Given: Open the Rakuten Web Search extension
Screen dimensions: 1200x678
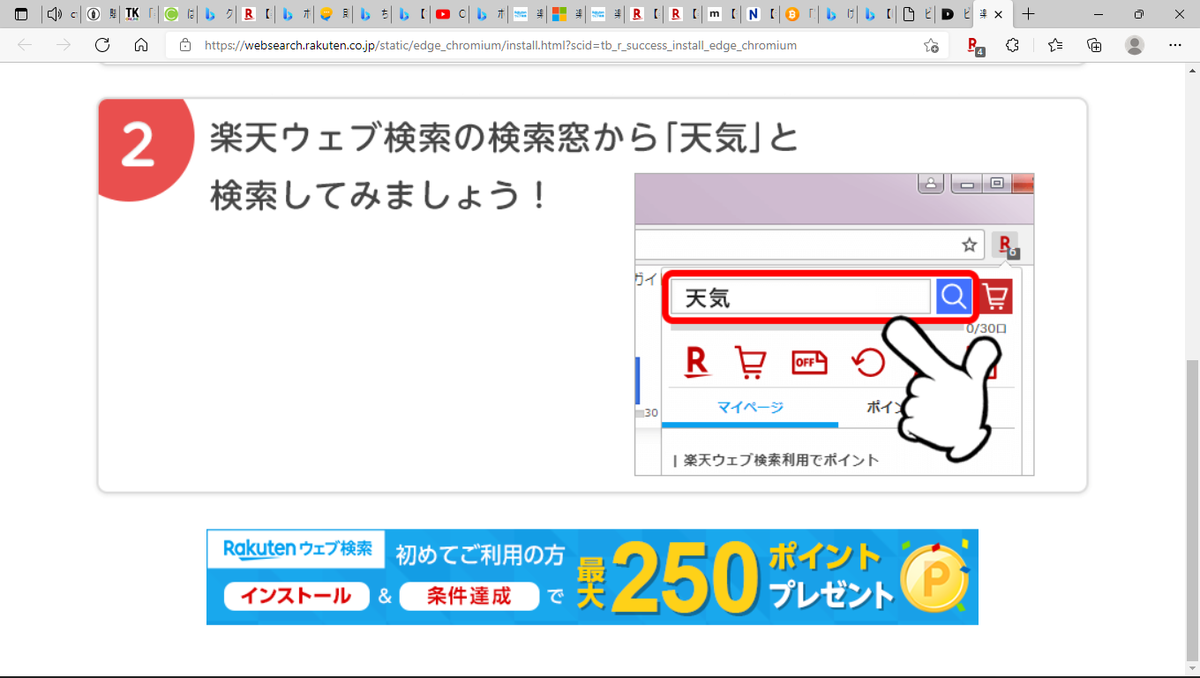Looking at the screenshot, I should click(975, 45).
